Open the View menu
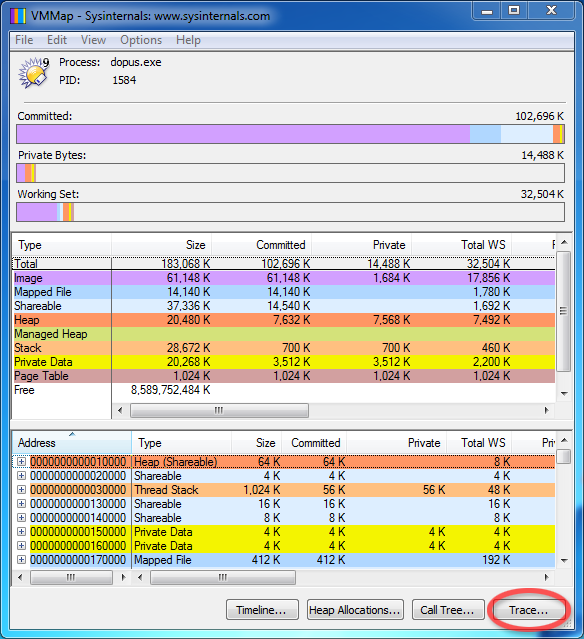This screenshot has width=584, height=639. pos(93,40)
